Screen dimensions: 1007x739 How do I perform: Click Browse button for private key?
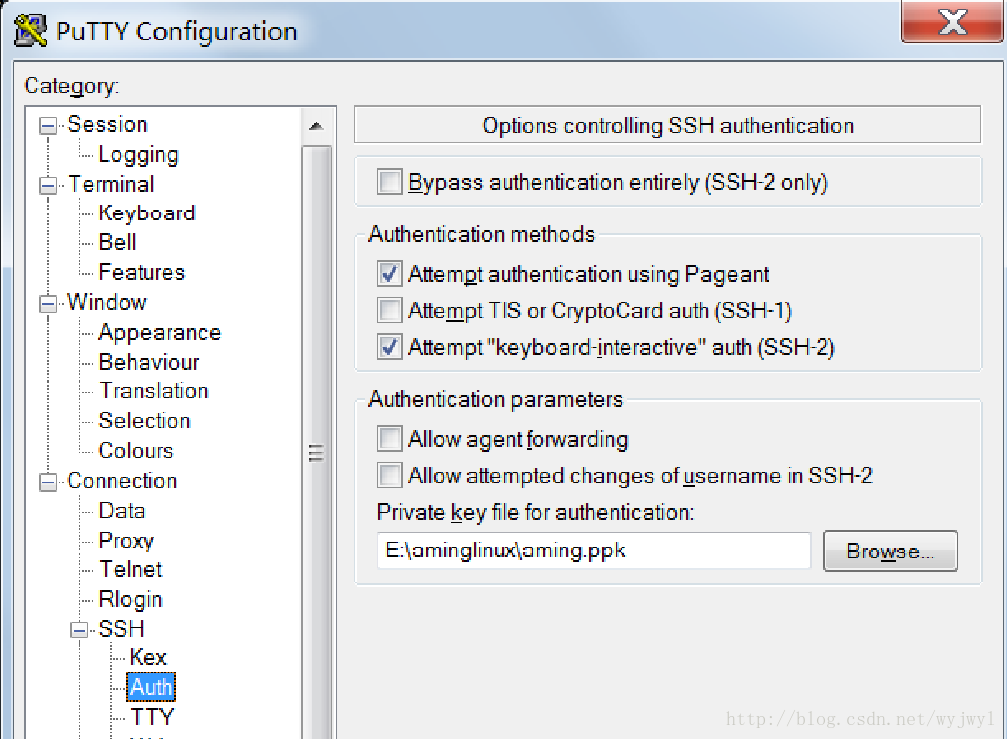890,551
